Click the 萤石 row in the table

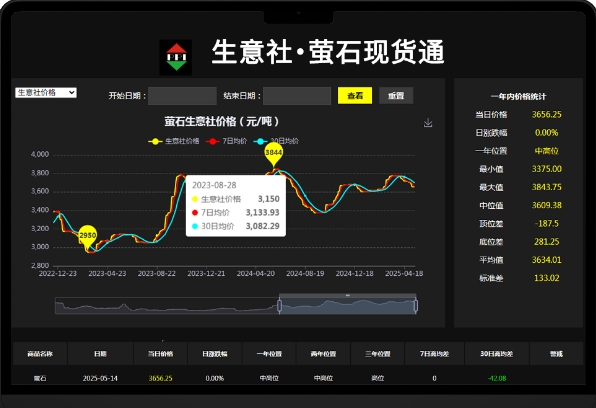[298, 378]
